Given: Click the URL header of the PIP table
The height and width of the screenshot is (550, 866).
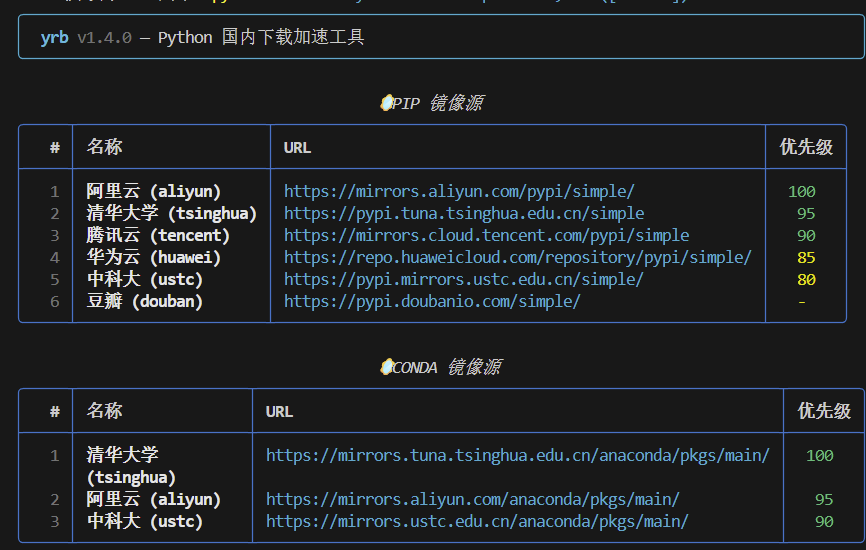Looking at the screenshot, I should [297, 148].
